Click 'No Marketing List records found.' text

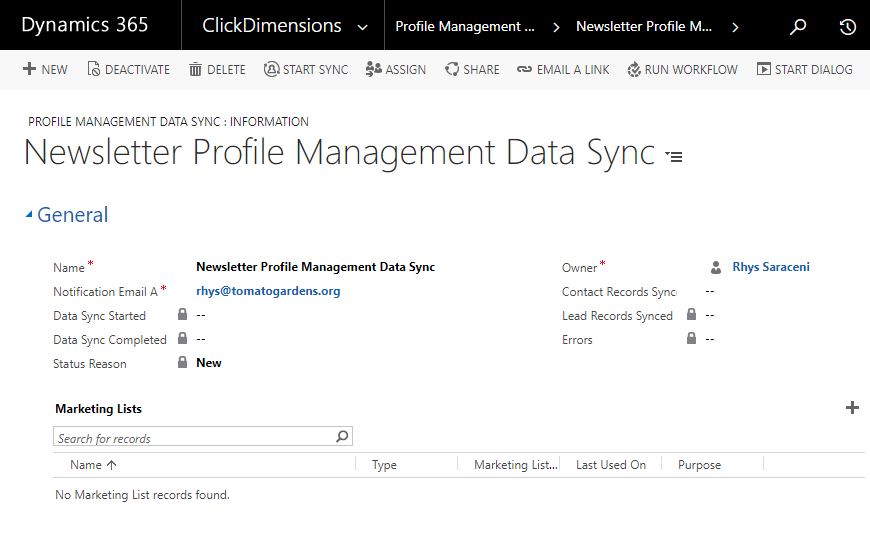click(142, 495)
